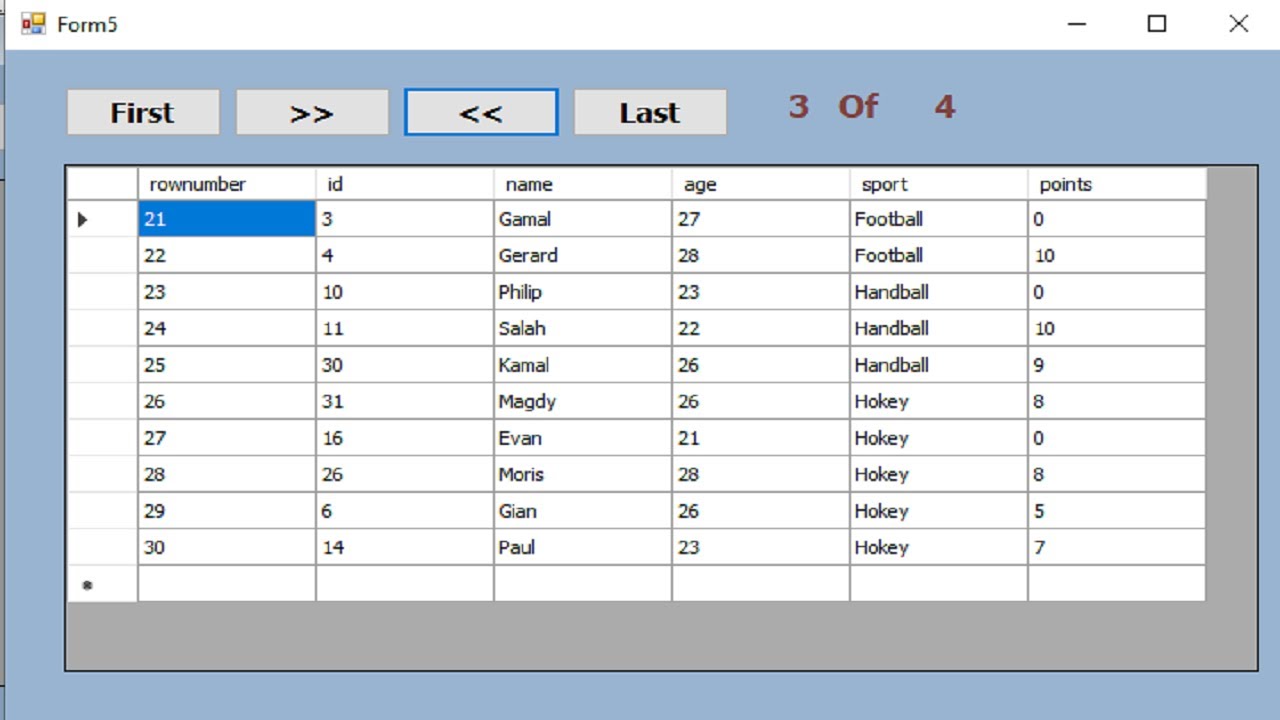Image resolution: width=1280 pixels, height=720 pixels.
Task: Click the empty name cell in new row
Action: (x=583, y=584)
